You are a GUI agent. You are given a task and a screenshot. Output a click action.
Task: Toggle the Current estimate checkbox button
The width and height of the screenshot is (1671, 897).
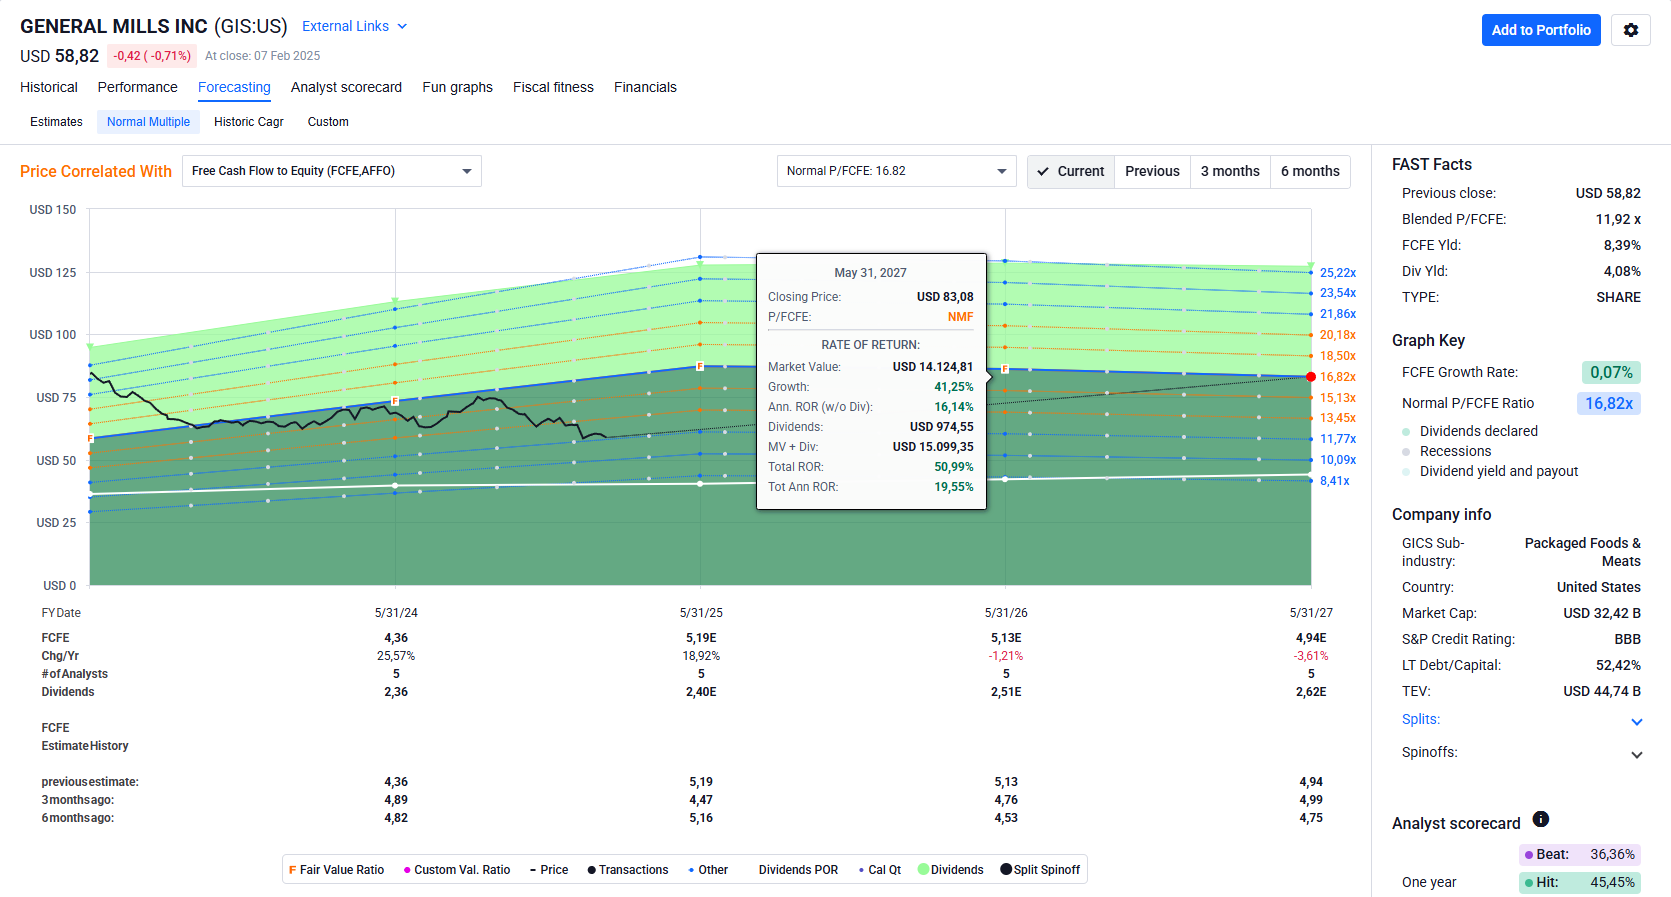(x=1071, y=171)
